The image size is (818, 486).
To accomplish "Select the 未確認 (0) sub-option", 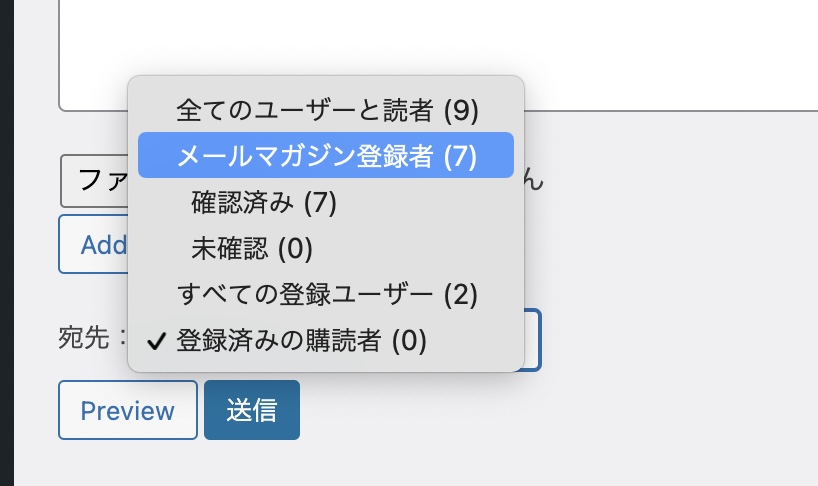I will pos(252,248).
